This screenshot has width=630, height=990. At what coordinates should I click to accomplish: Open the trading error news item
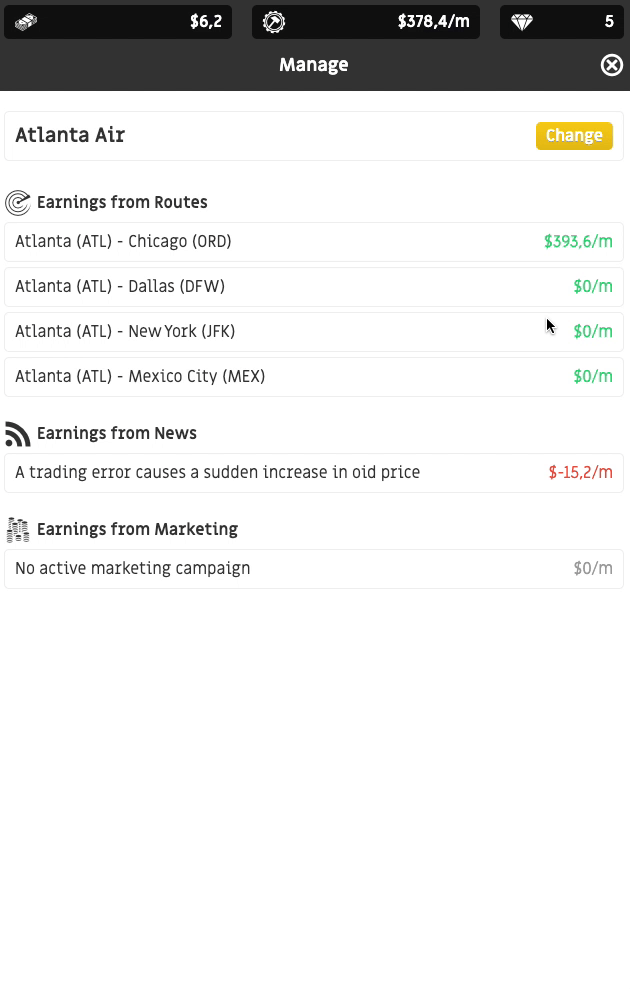click(314, 473)
